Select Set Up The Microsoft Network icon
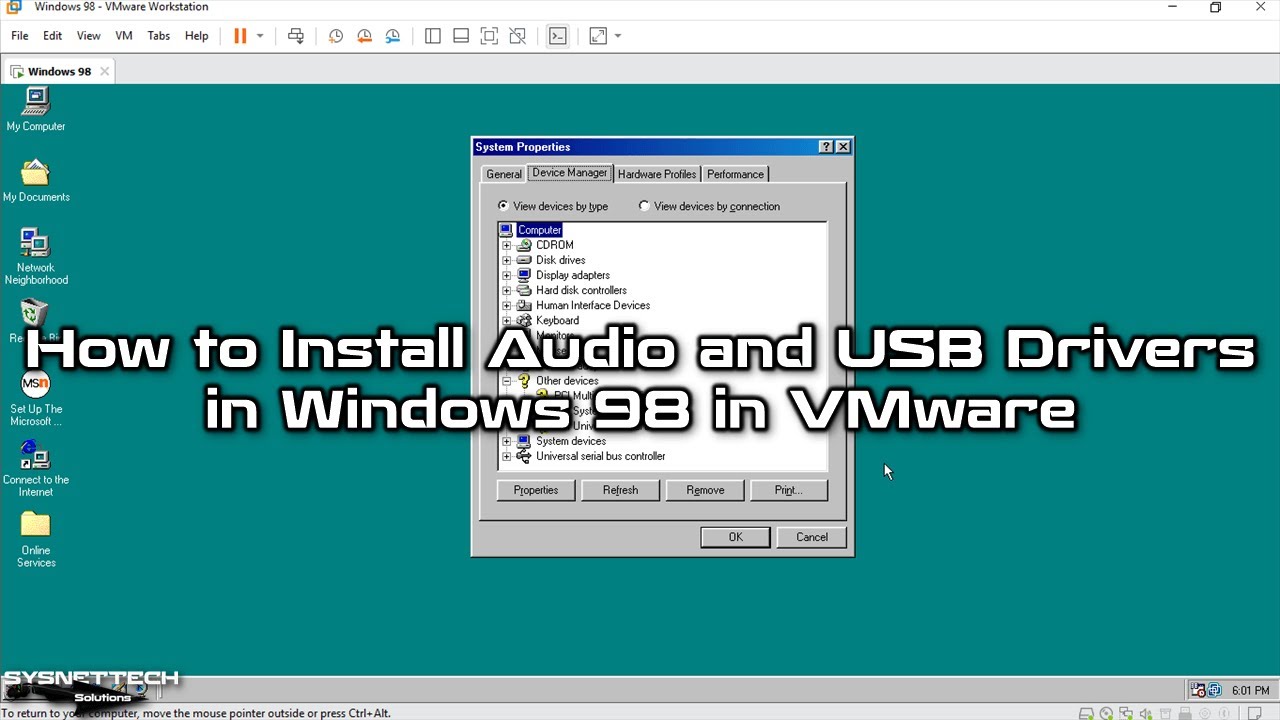Viewport: 1280px width, 720px height. (x=36, y=398)
